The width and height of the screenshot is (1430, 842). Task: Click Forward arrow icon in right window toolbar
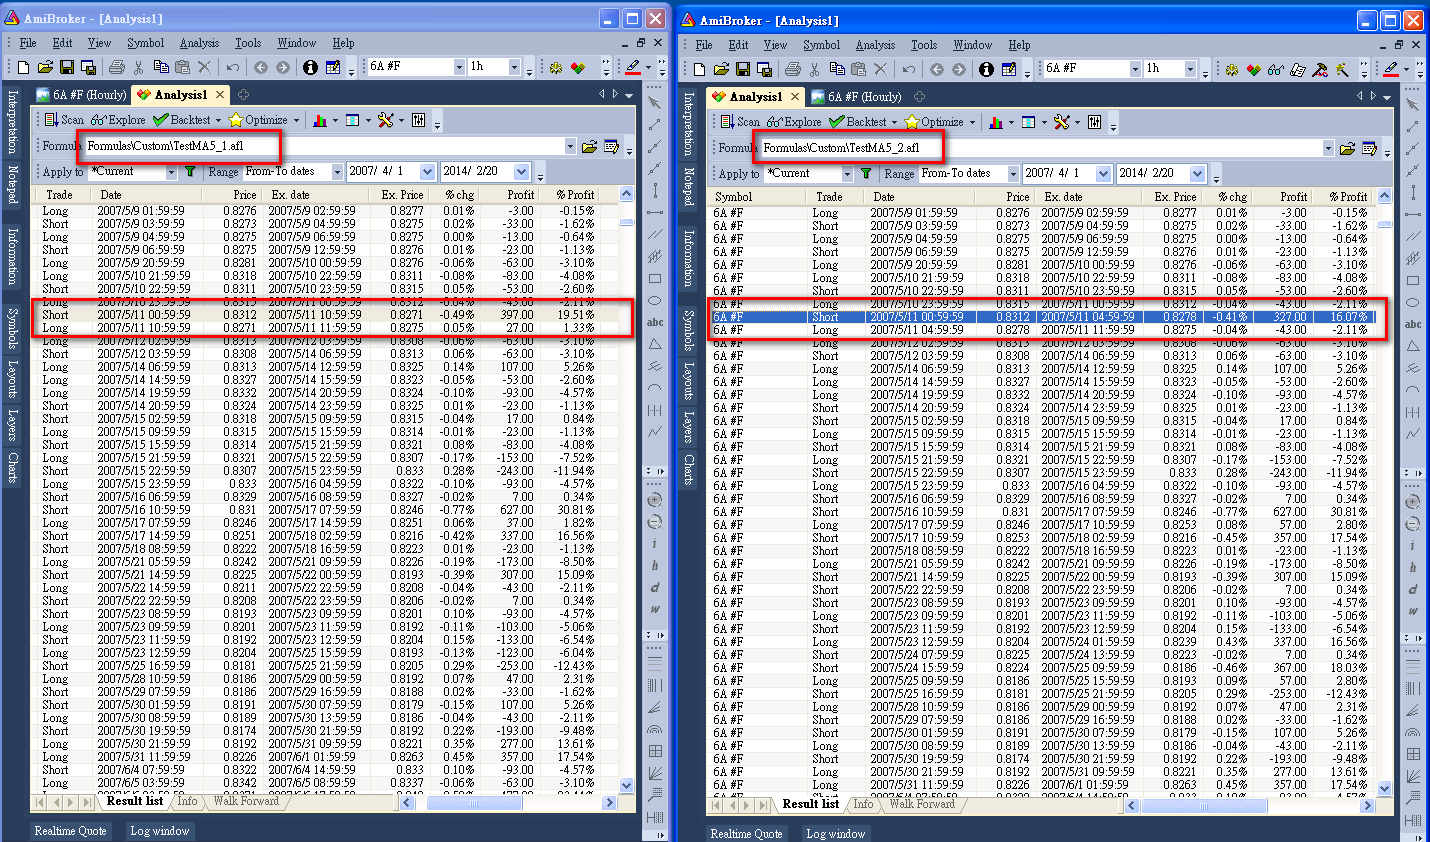pyautogui.click(x=958, y=69)
